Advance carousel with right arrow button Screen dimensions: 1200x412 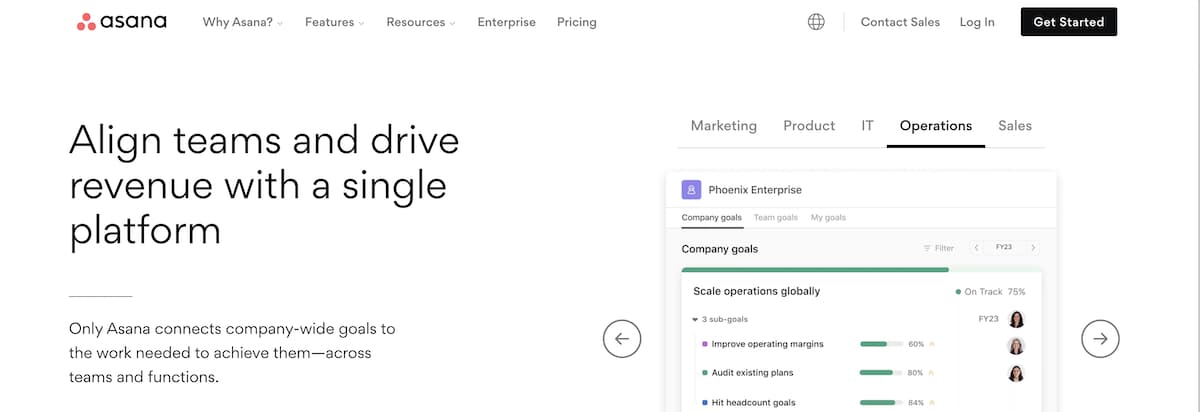coord(1100,338)
